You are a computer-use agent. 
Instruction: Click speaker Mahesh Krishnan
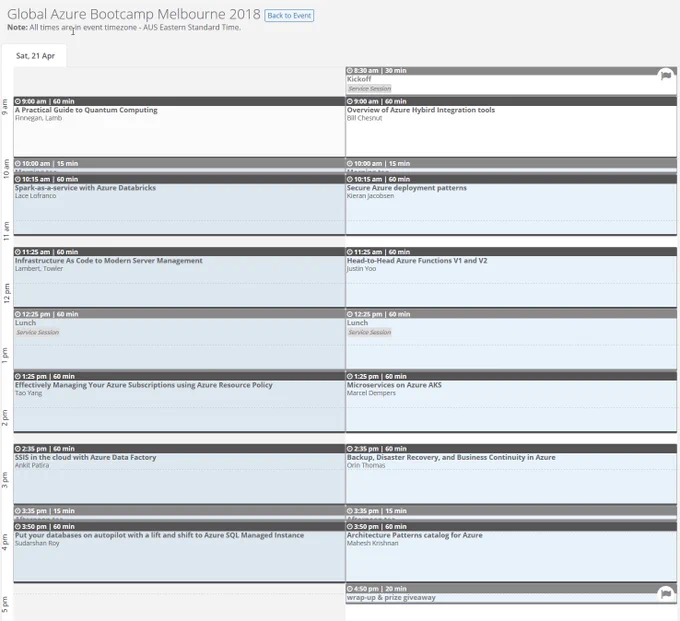pos(373,543)
